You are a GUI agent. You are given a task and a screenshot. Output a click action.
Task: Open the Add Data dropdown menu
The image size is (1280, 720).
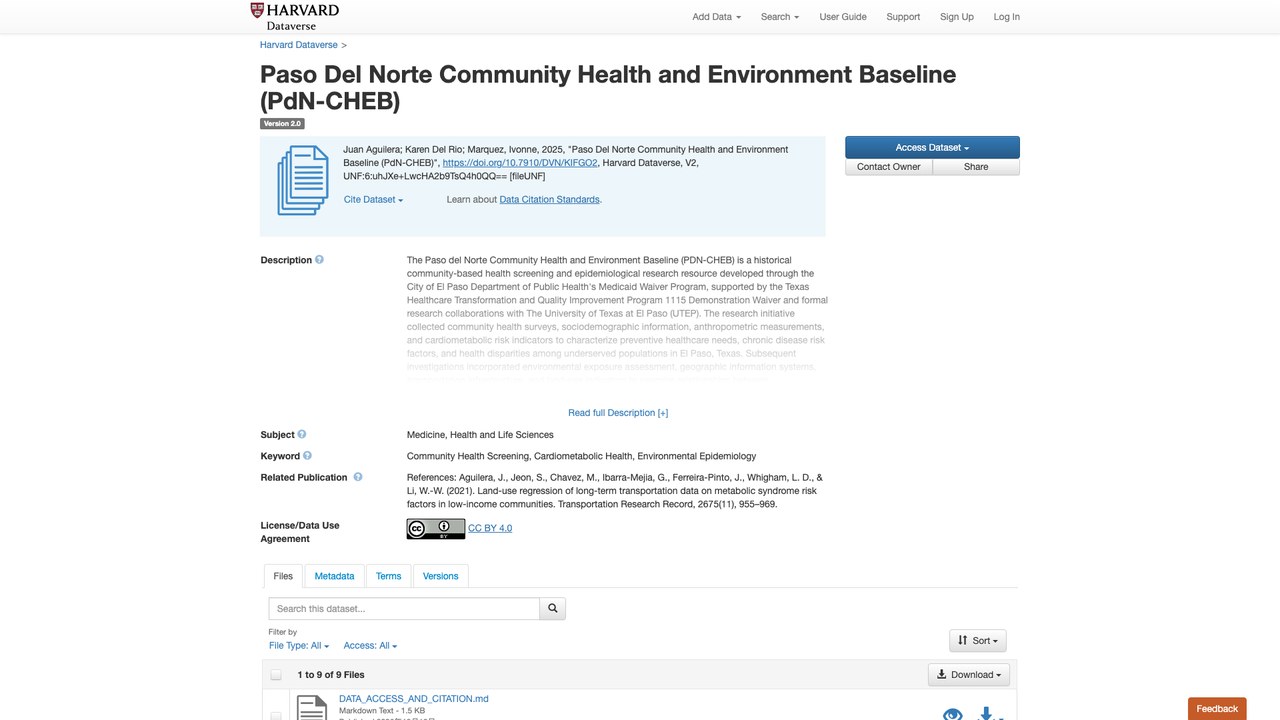click(x=717, y=17)
